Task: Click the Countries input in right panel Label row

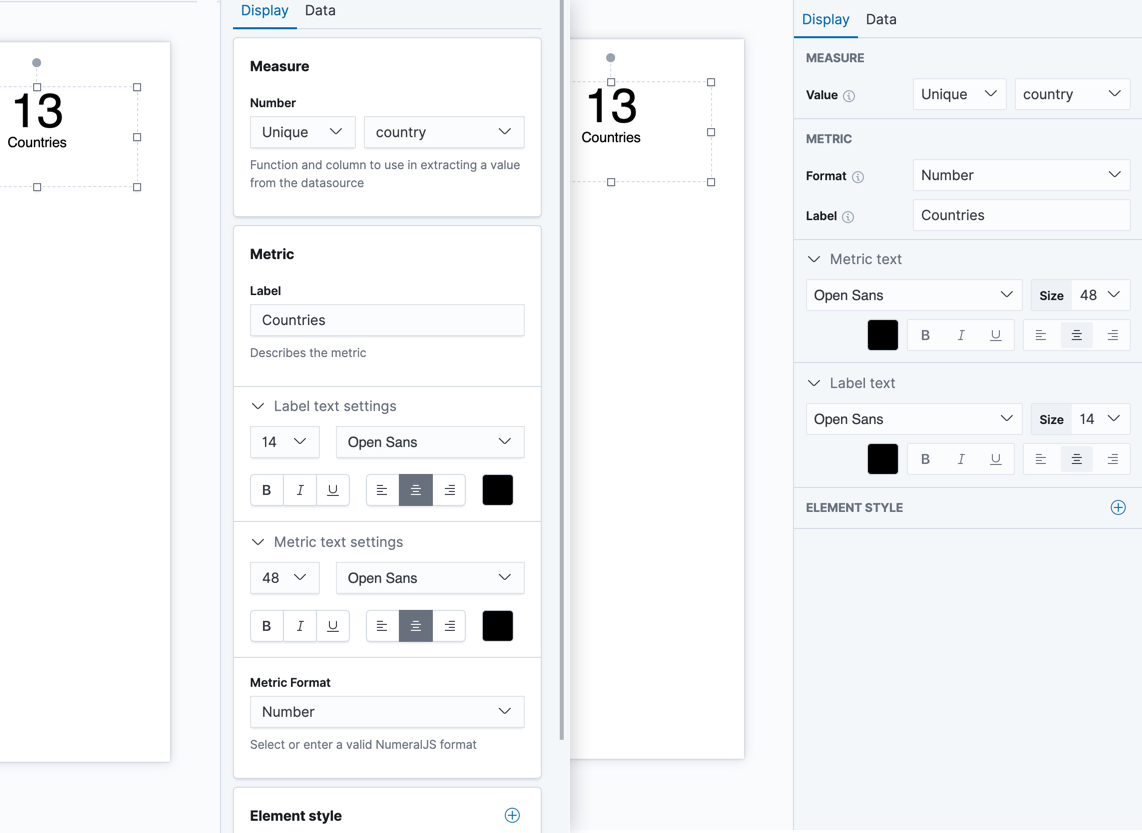Action: click(x=1021, y=216)
